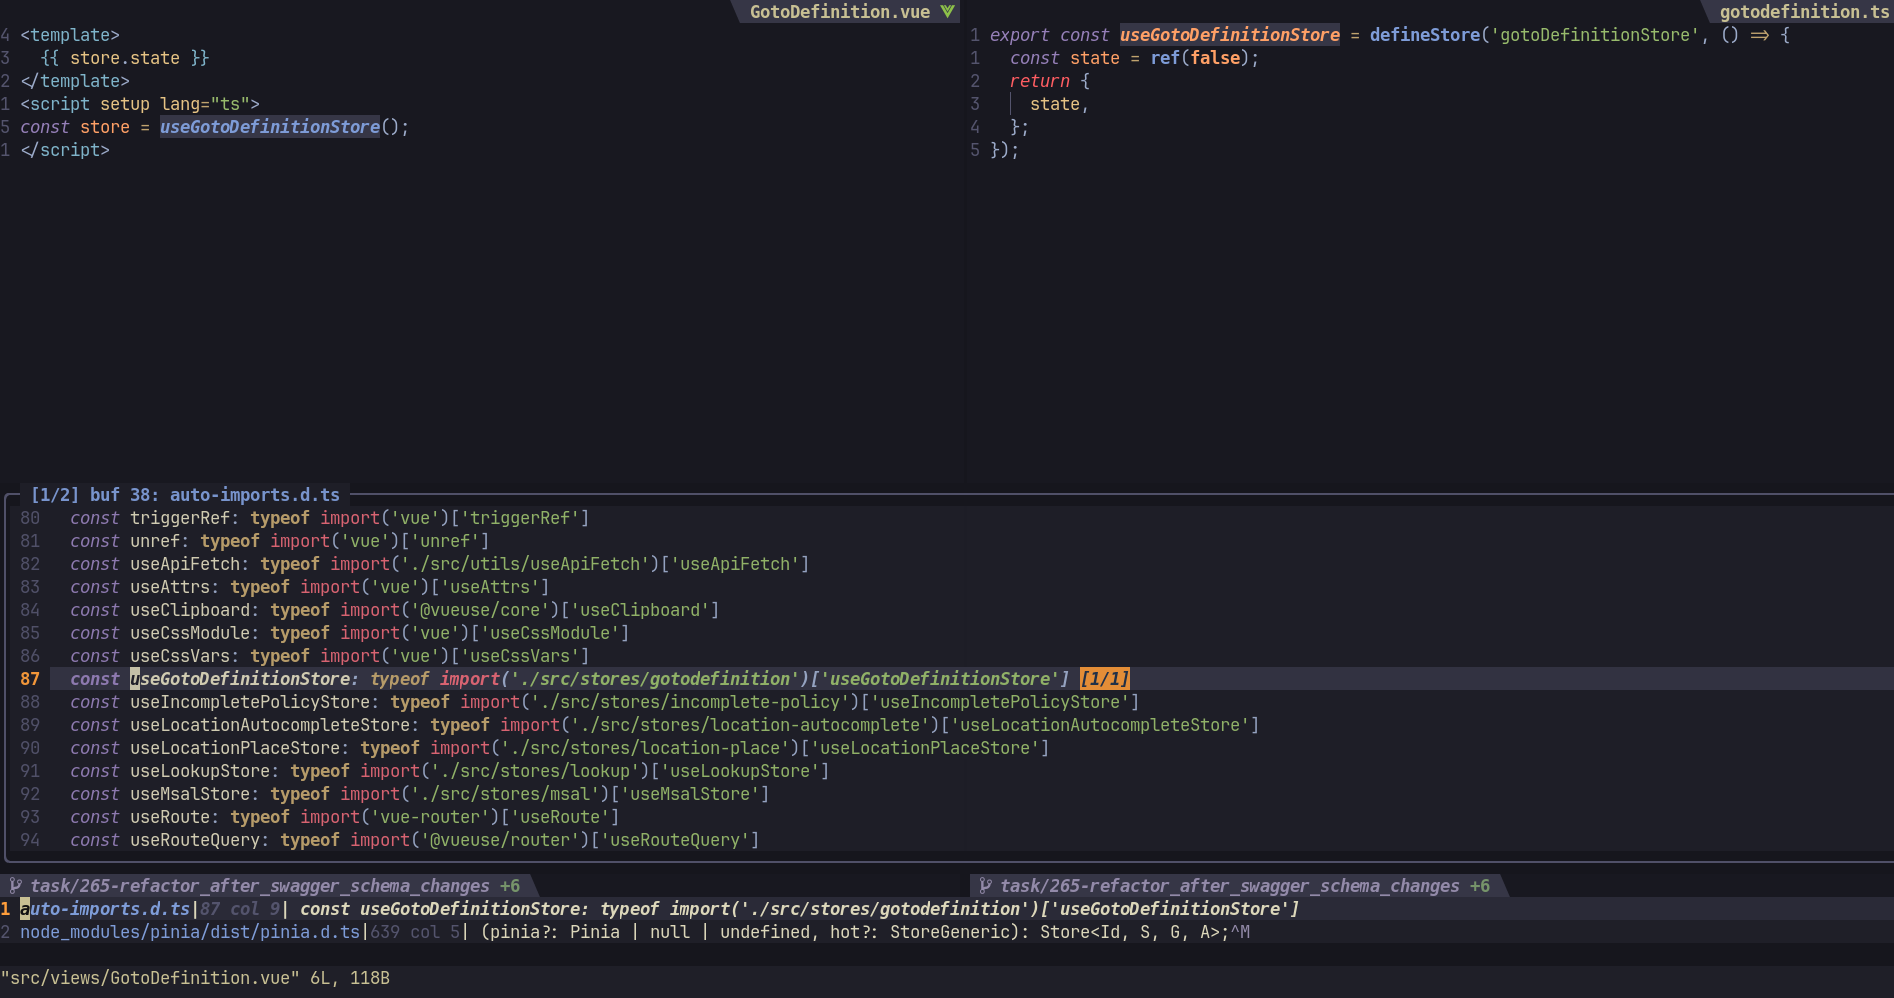
Task: Click '639 col 5' position in quickfix list
Action: [x=415, y=932]
